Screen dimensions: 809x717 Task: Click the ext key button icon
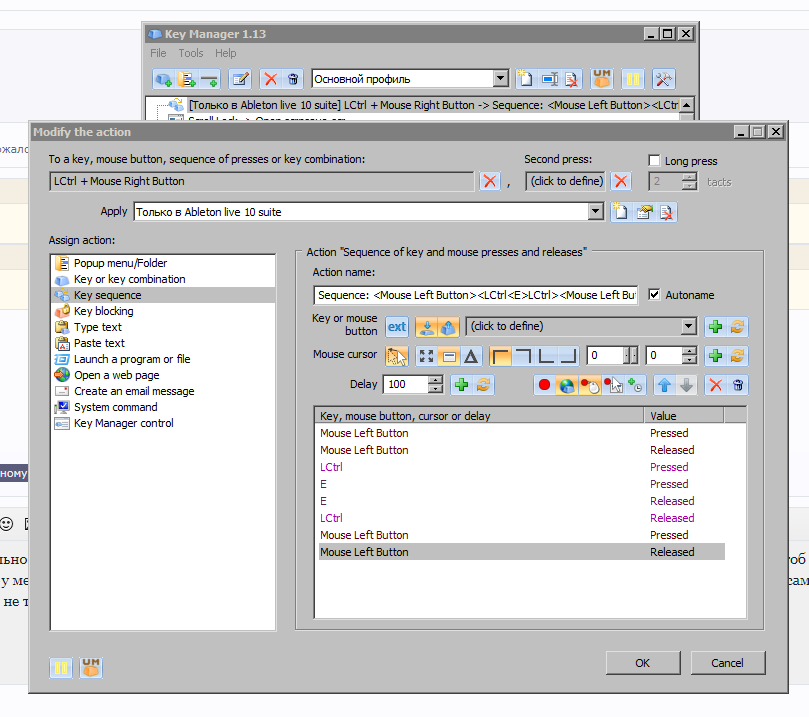pos(397,327)
